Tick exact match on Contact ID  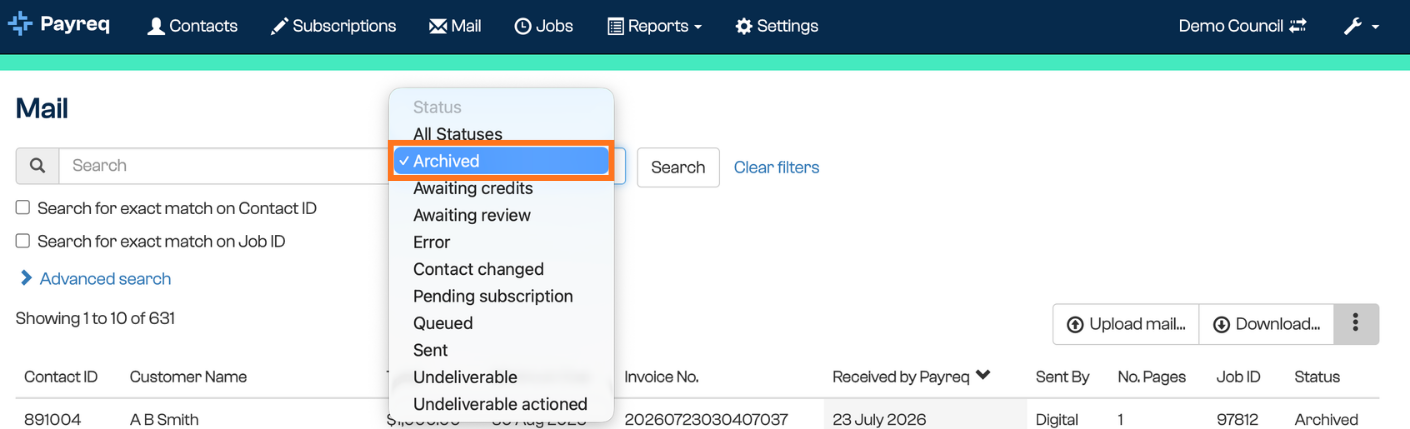pos(22,208)
